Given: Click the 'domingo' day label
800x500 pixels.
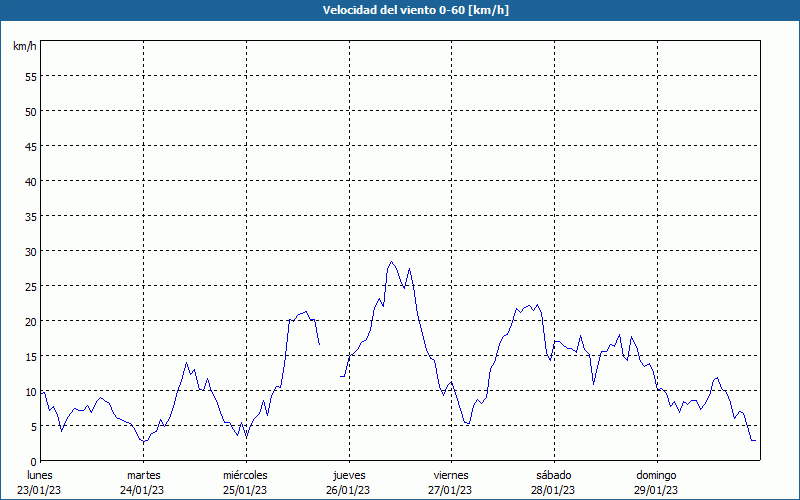Looking at the screenshot, I should 656,475.
